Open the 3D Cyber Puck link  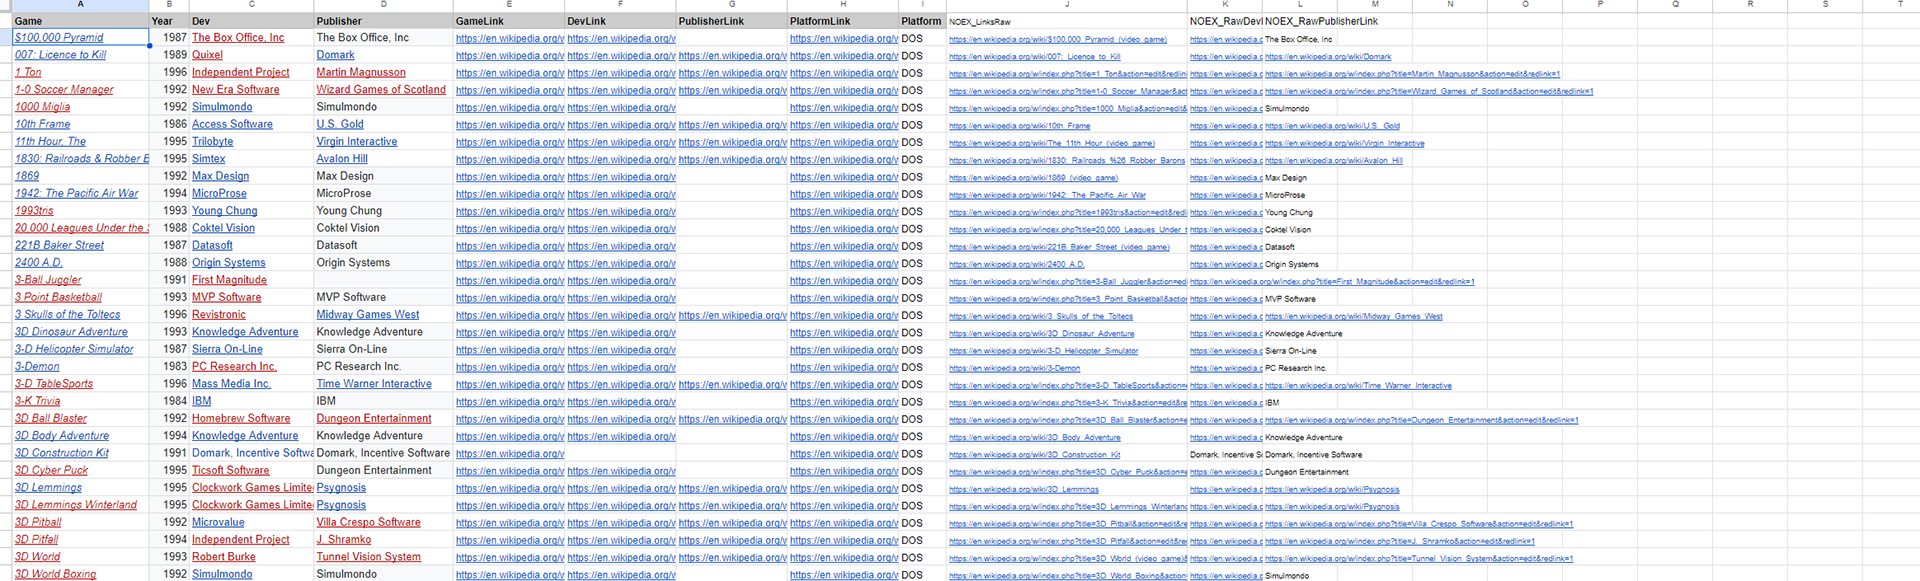click(51, 470)
